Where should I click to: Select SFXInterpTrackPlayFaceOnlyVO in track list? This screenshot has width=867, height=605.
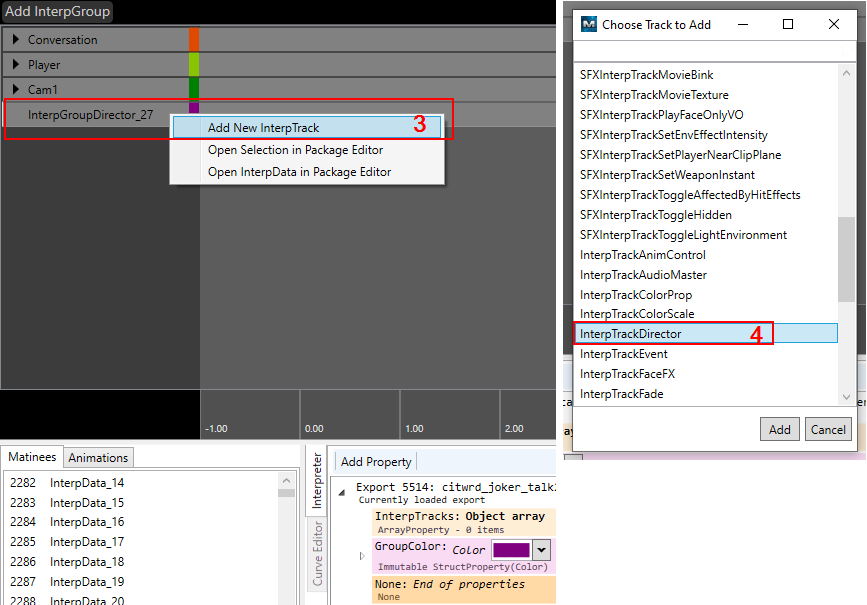[706, 114]
